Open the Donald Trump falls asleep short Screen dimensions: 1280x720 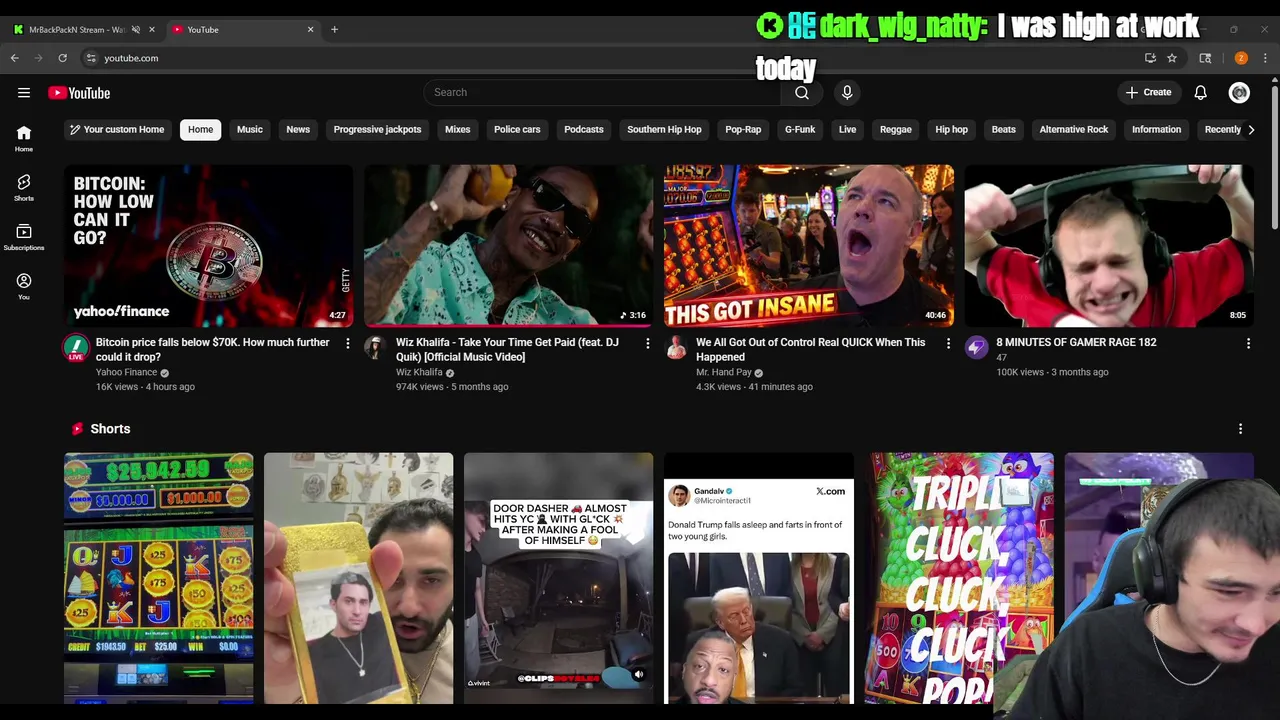(759, 578)
